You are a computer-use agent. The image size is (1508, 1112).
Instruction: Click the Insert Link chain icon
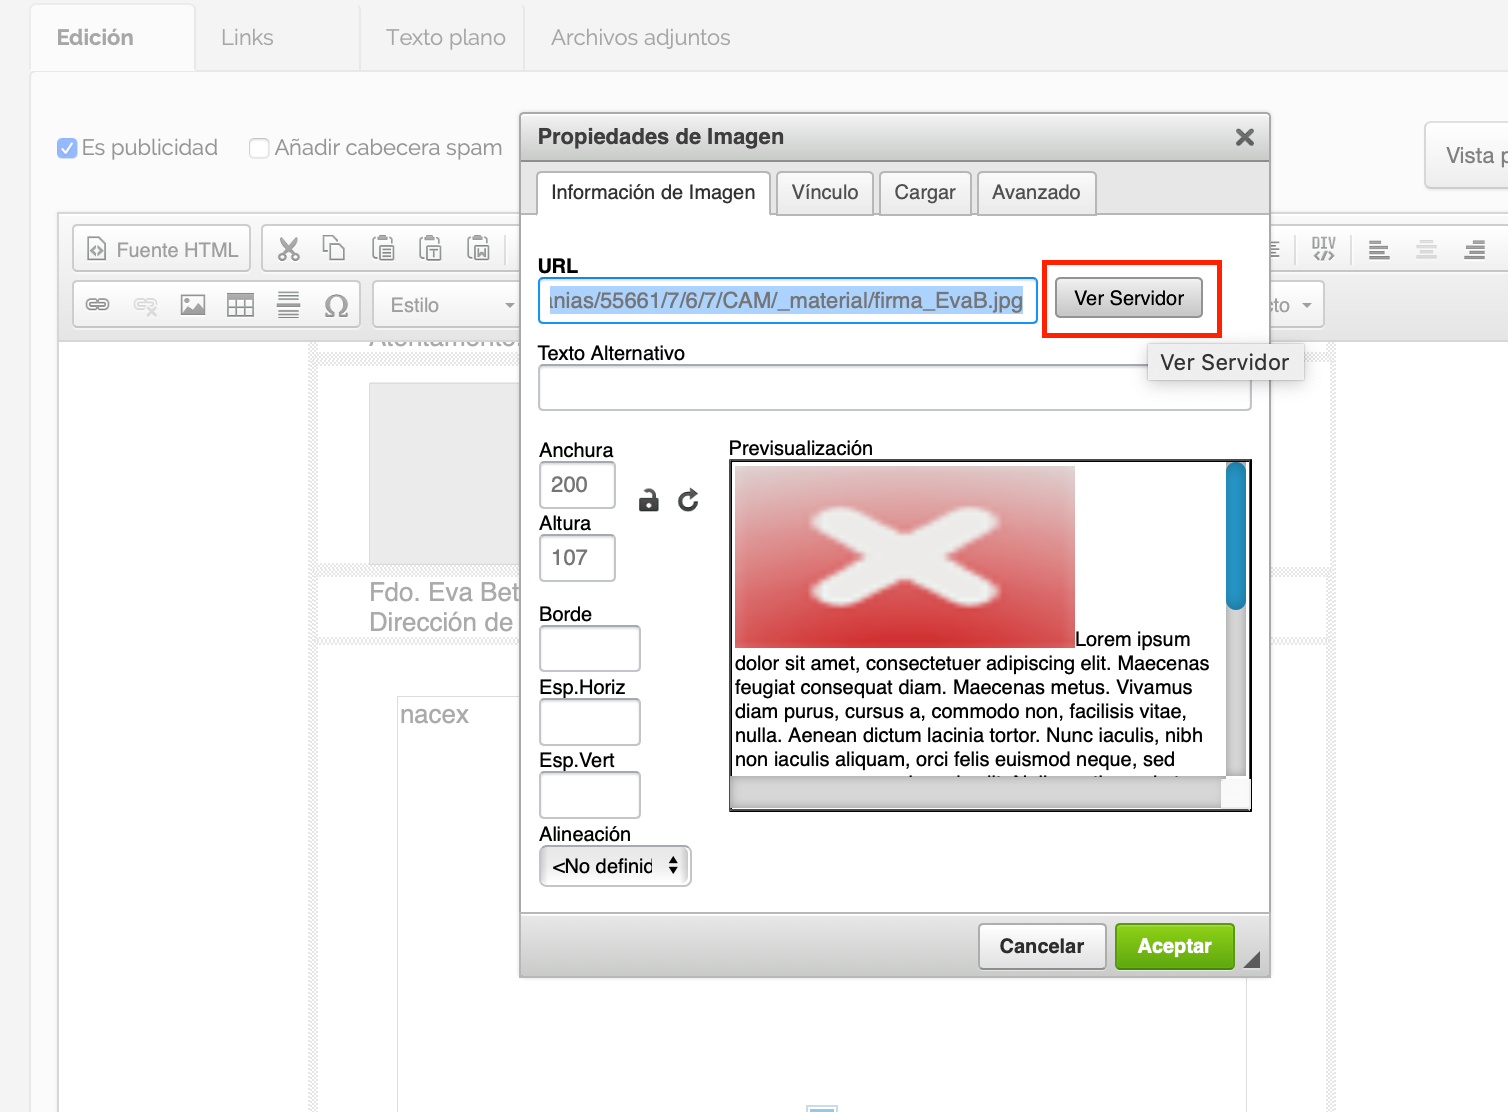click(x=98, y=305)
